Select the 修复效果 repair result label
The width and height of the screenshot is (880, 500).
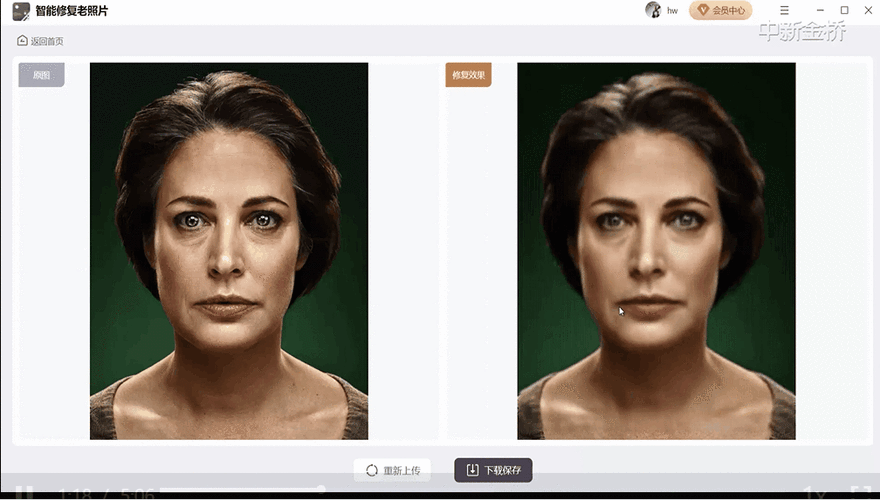click(469, 75)
